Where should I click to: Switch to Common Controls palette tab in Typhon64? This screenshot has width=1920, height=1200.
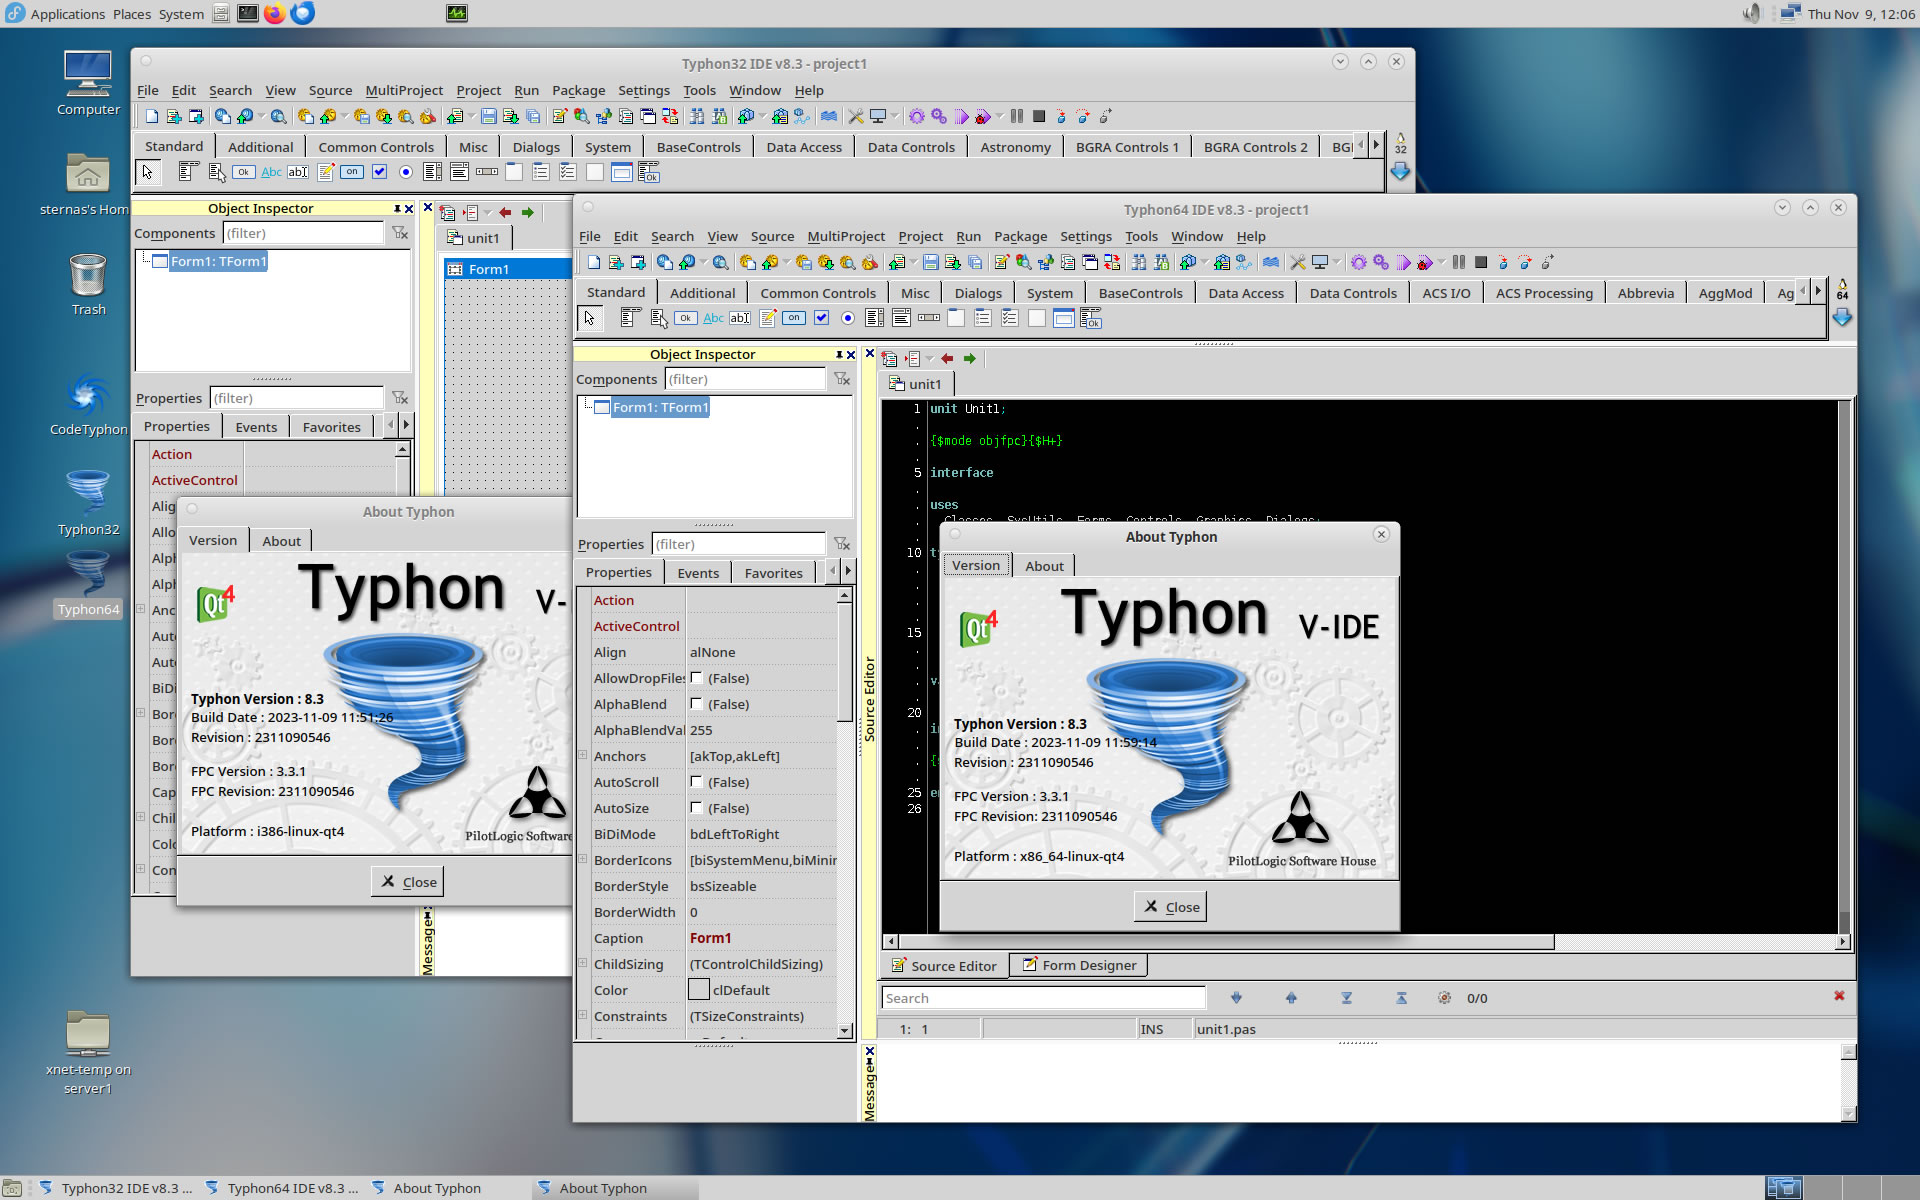[817, 293]
